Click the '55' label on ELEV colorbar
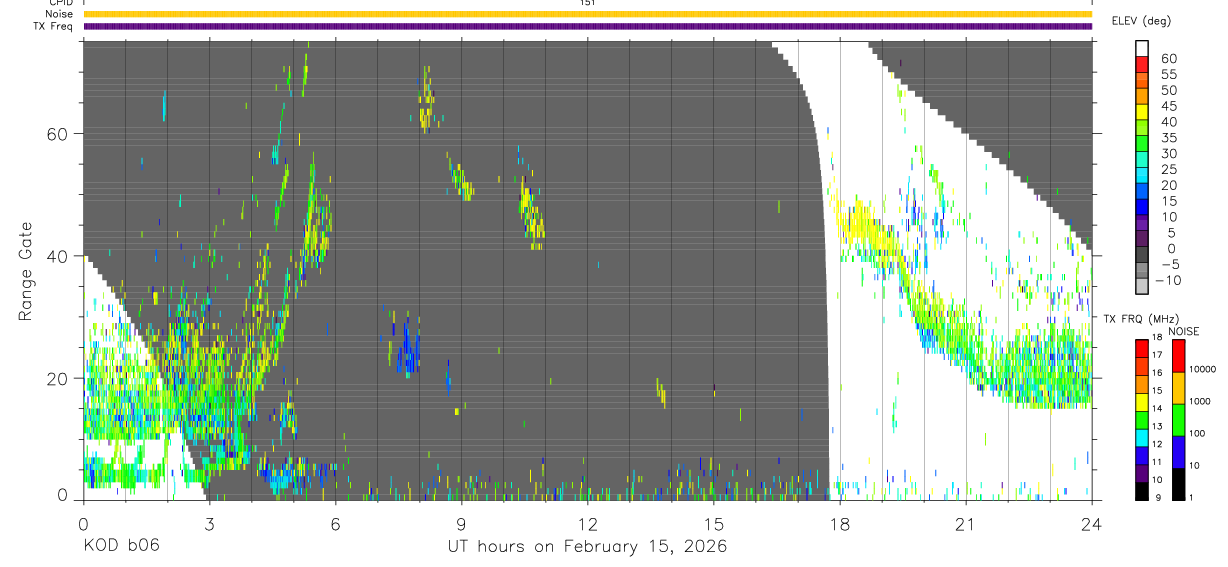 click(x=1169, y=74)
